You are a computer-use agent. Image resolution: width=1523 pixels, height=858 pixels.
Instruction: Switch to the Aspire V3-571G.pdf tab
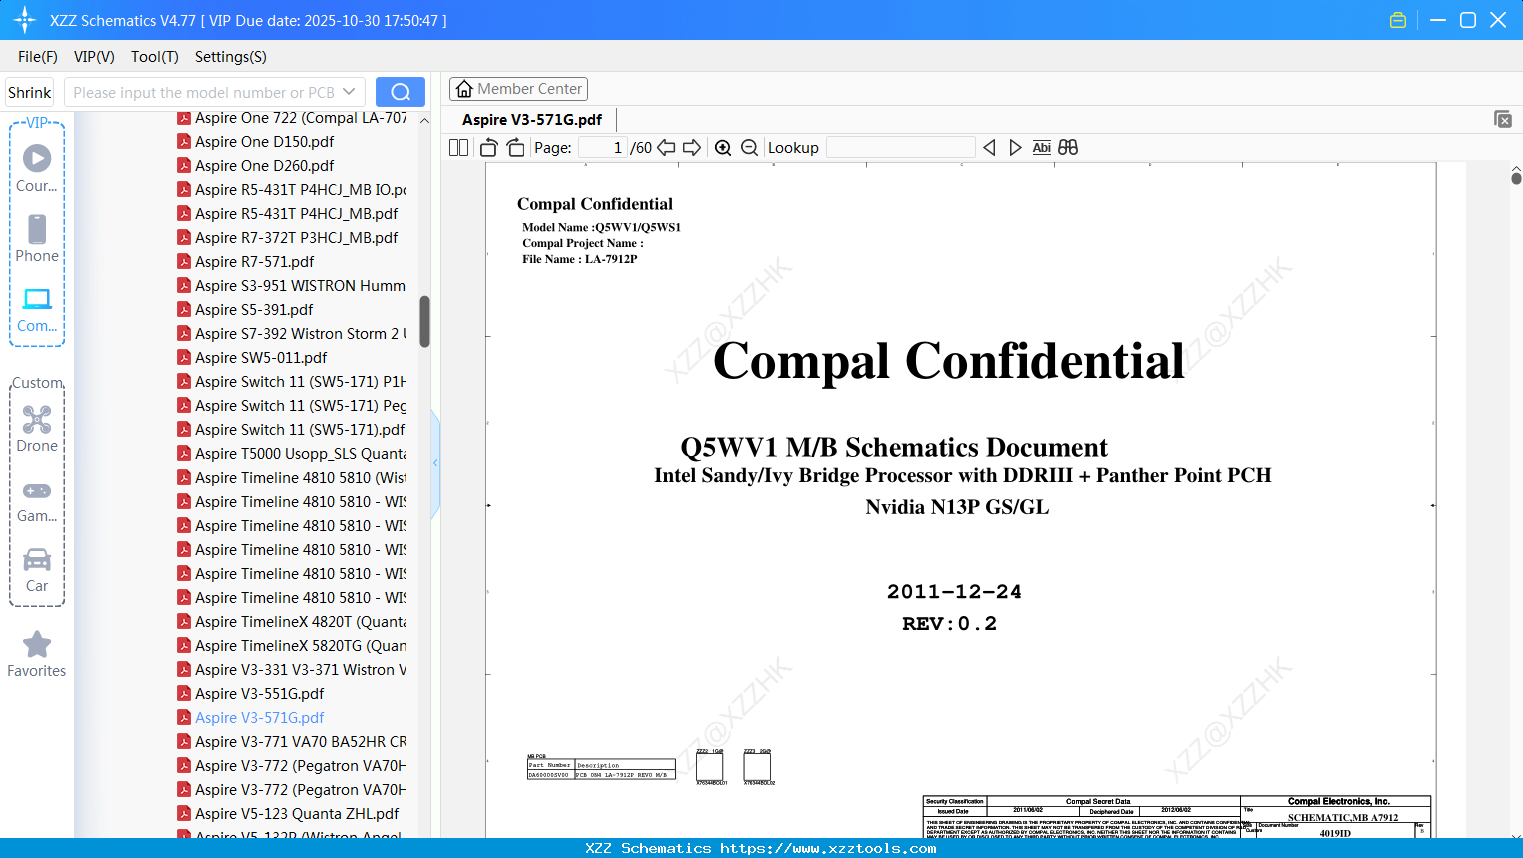[x=532, y=120]
